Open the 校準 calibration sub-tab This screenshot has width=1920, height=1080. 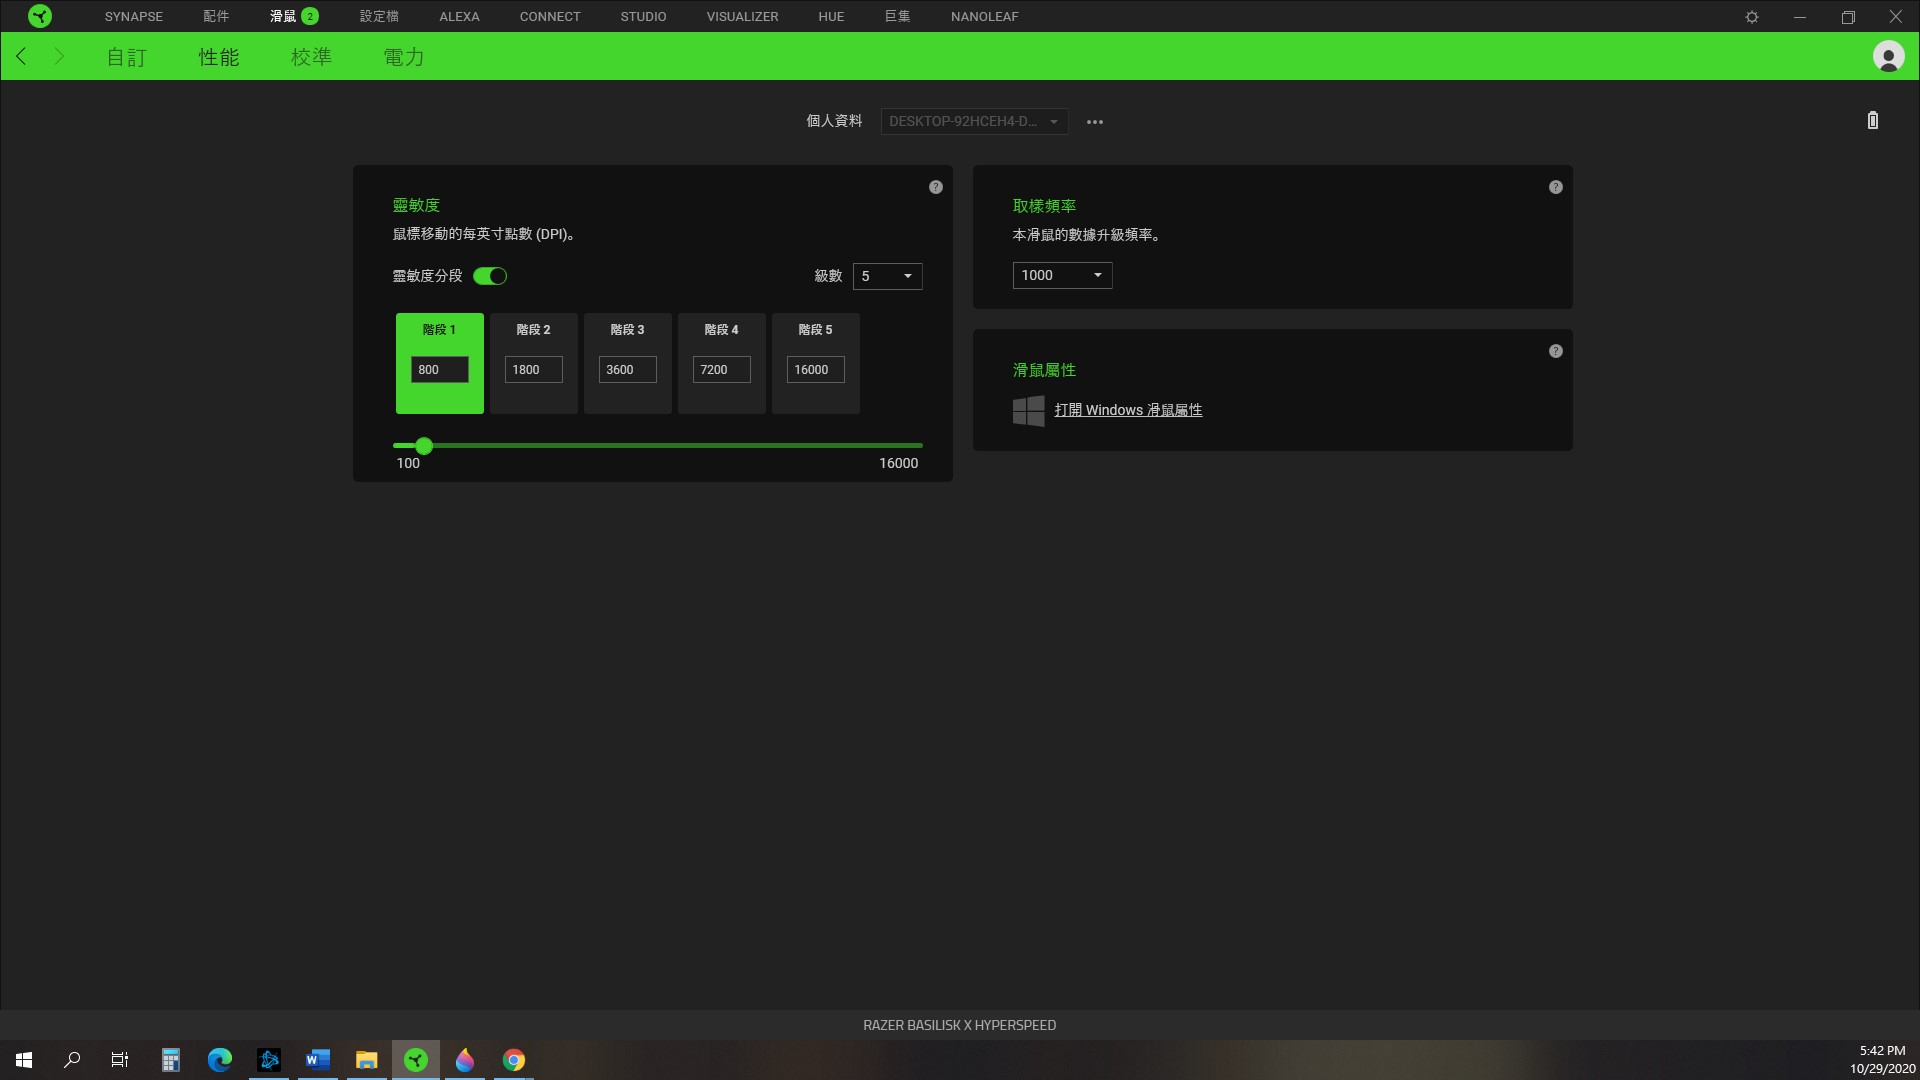pyautogui.click(x=311, y=57)
